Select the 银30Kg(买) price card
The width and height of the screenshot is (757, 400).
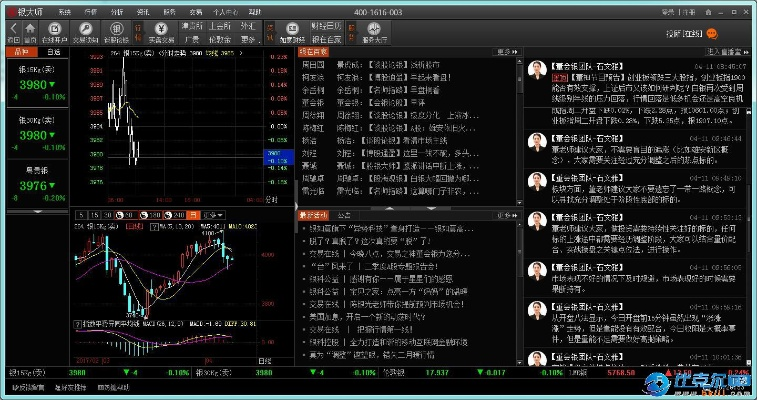pyautogui.click(x=37, y=134)
